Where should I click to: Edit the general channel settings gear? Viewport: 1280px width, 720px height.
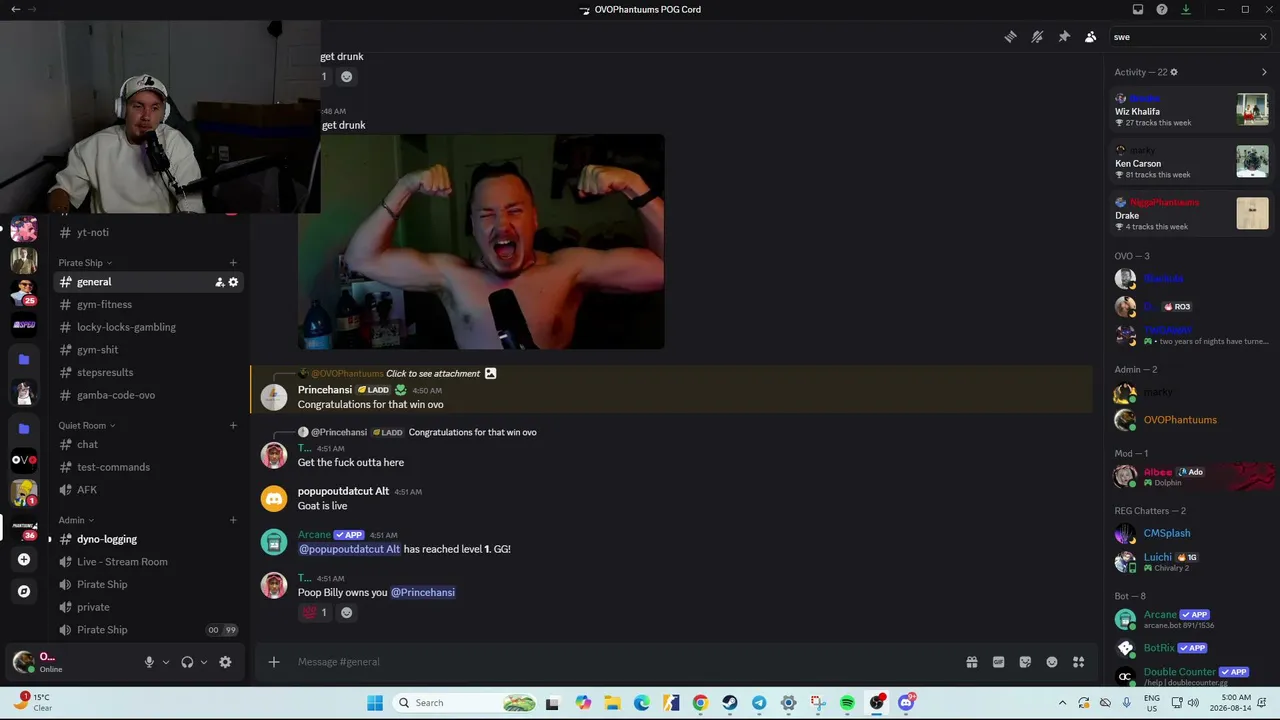pyautogui.click(x=234, y=282)
